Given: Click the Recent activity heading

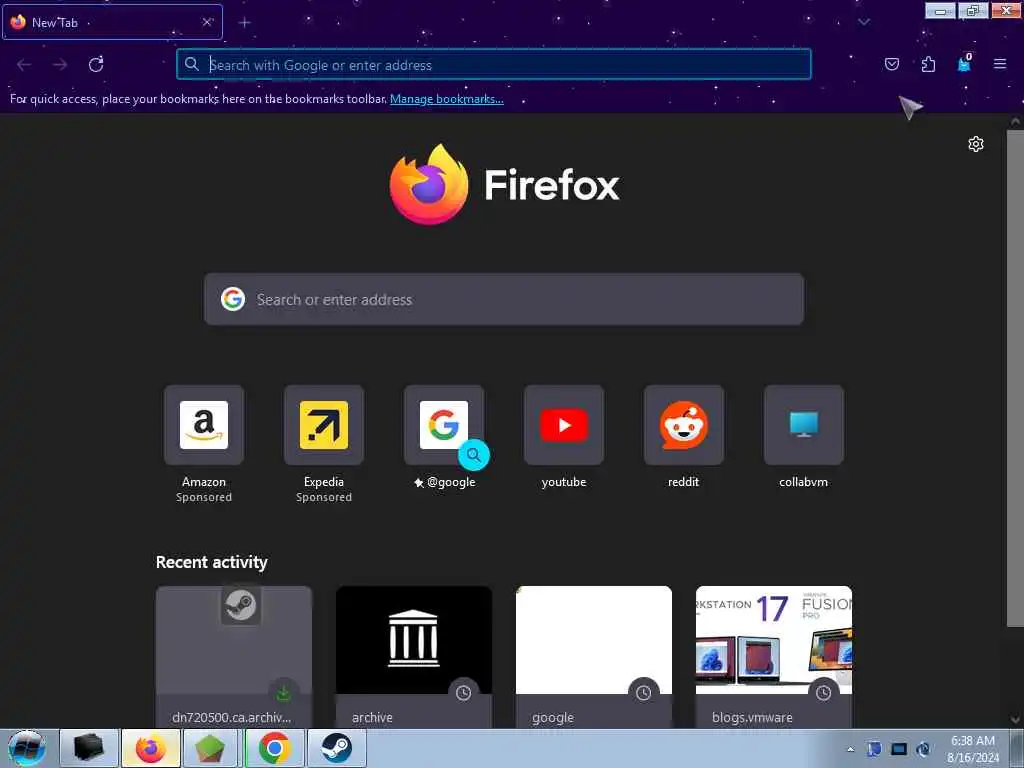Looking at the screenshot, I should tap(212, 562).
